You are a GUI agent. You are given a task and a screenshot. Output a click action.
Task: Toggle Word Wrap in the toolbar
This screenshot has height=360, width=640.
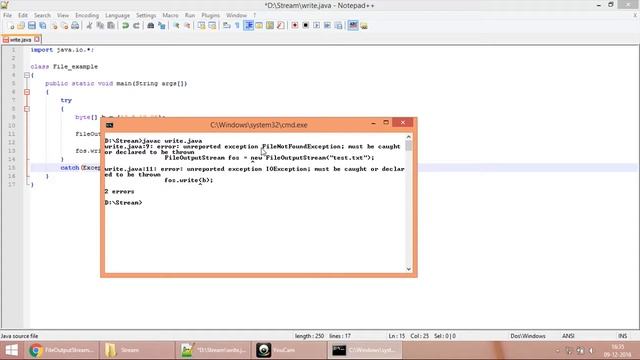[x=227, y=26]
